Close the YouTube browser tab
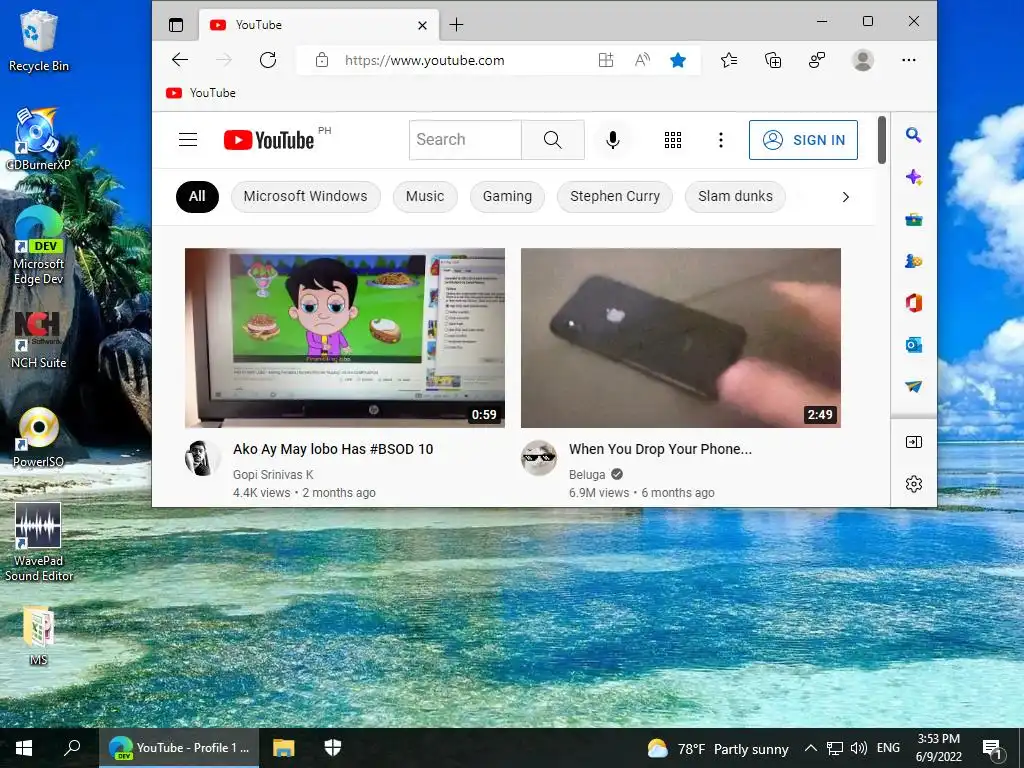The image size is (1024, 768). click(x=423, y=25)
